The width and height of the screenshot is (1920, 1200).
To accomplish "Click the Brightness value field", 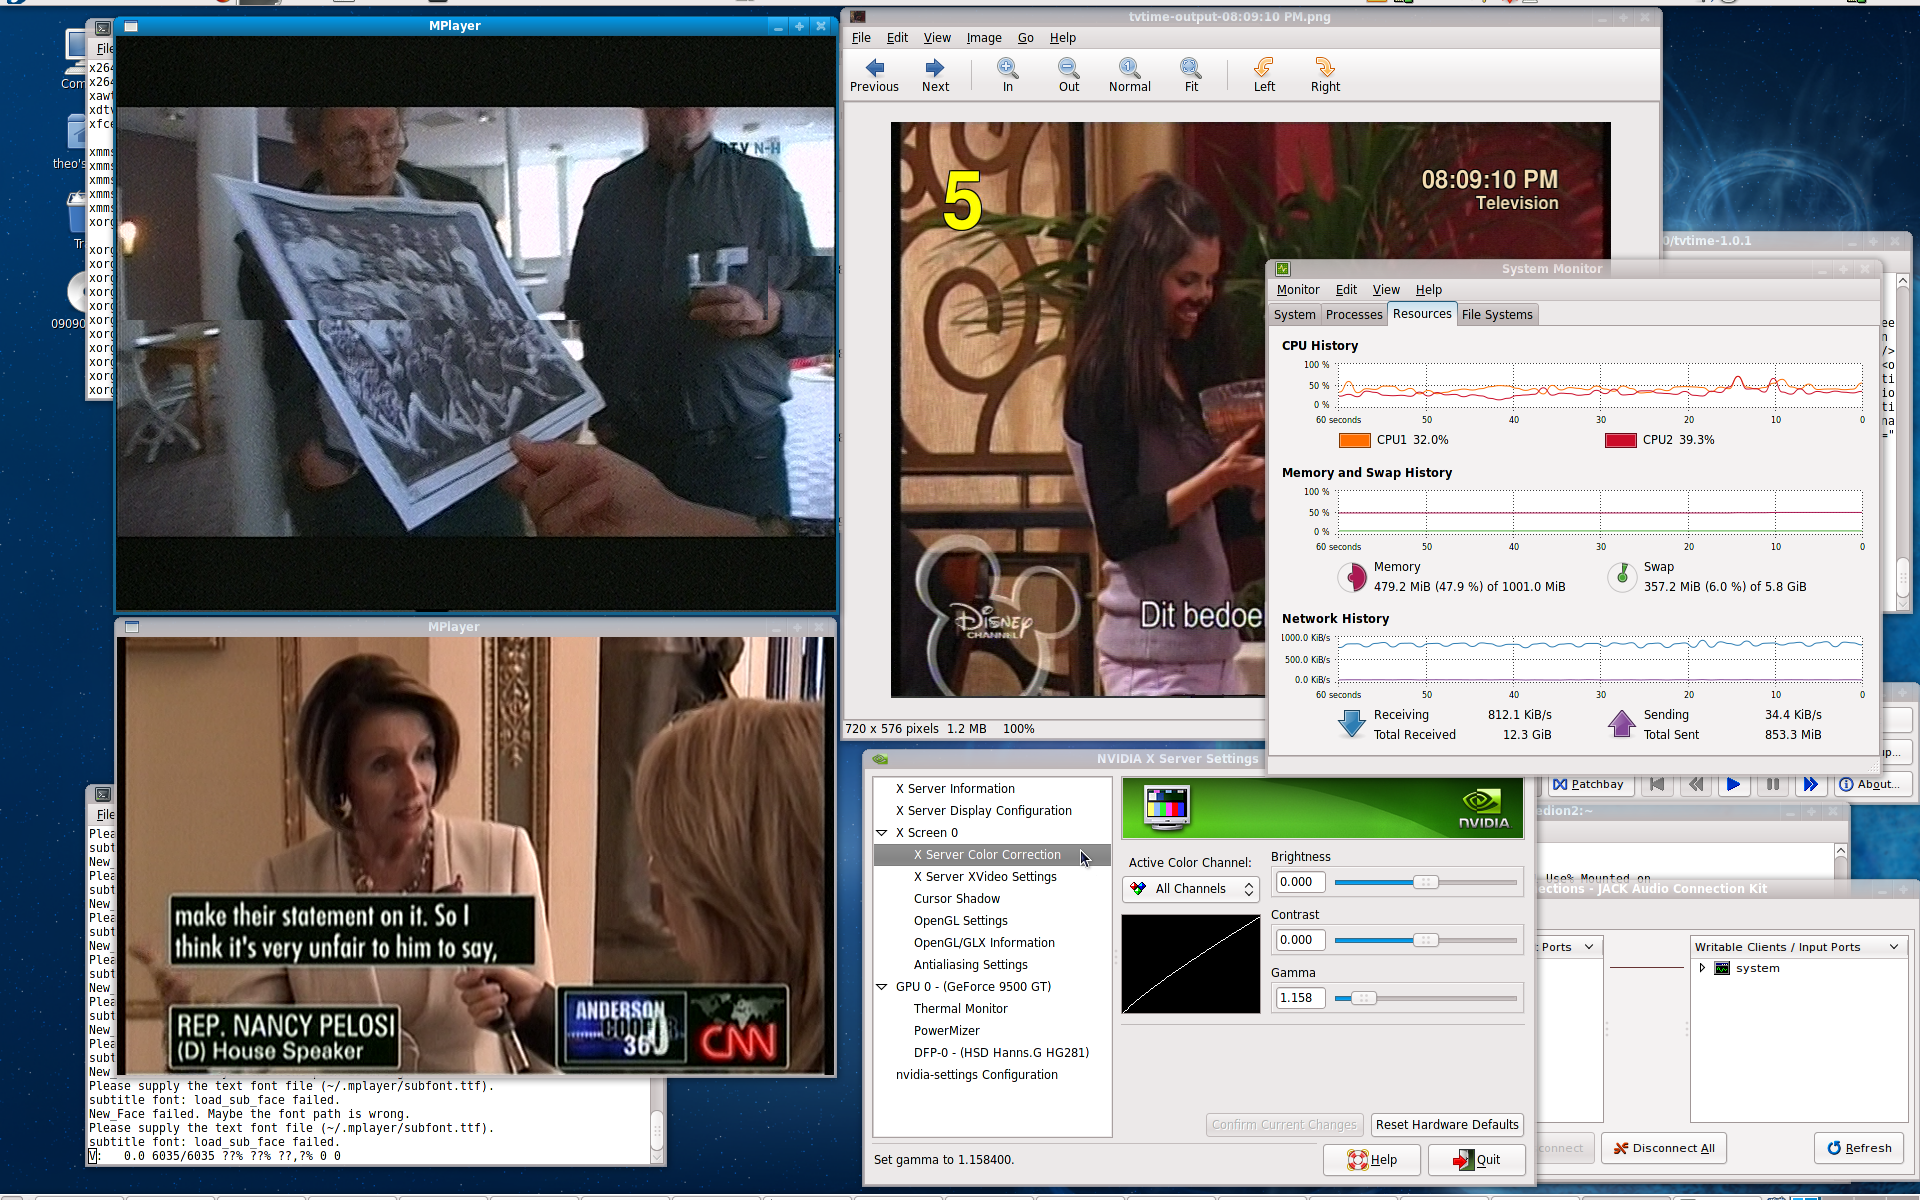I will tap(1299, 882).
